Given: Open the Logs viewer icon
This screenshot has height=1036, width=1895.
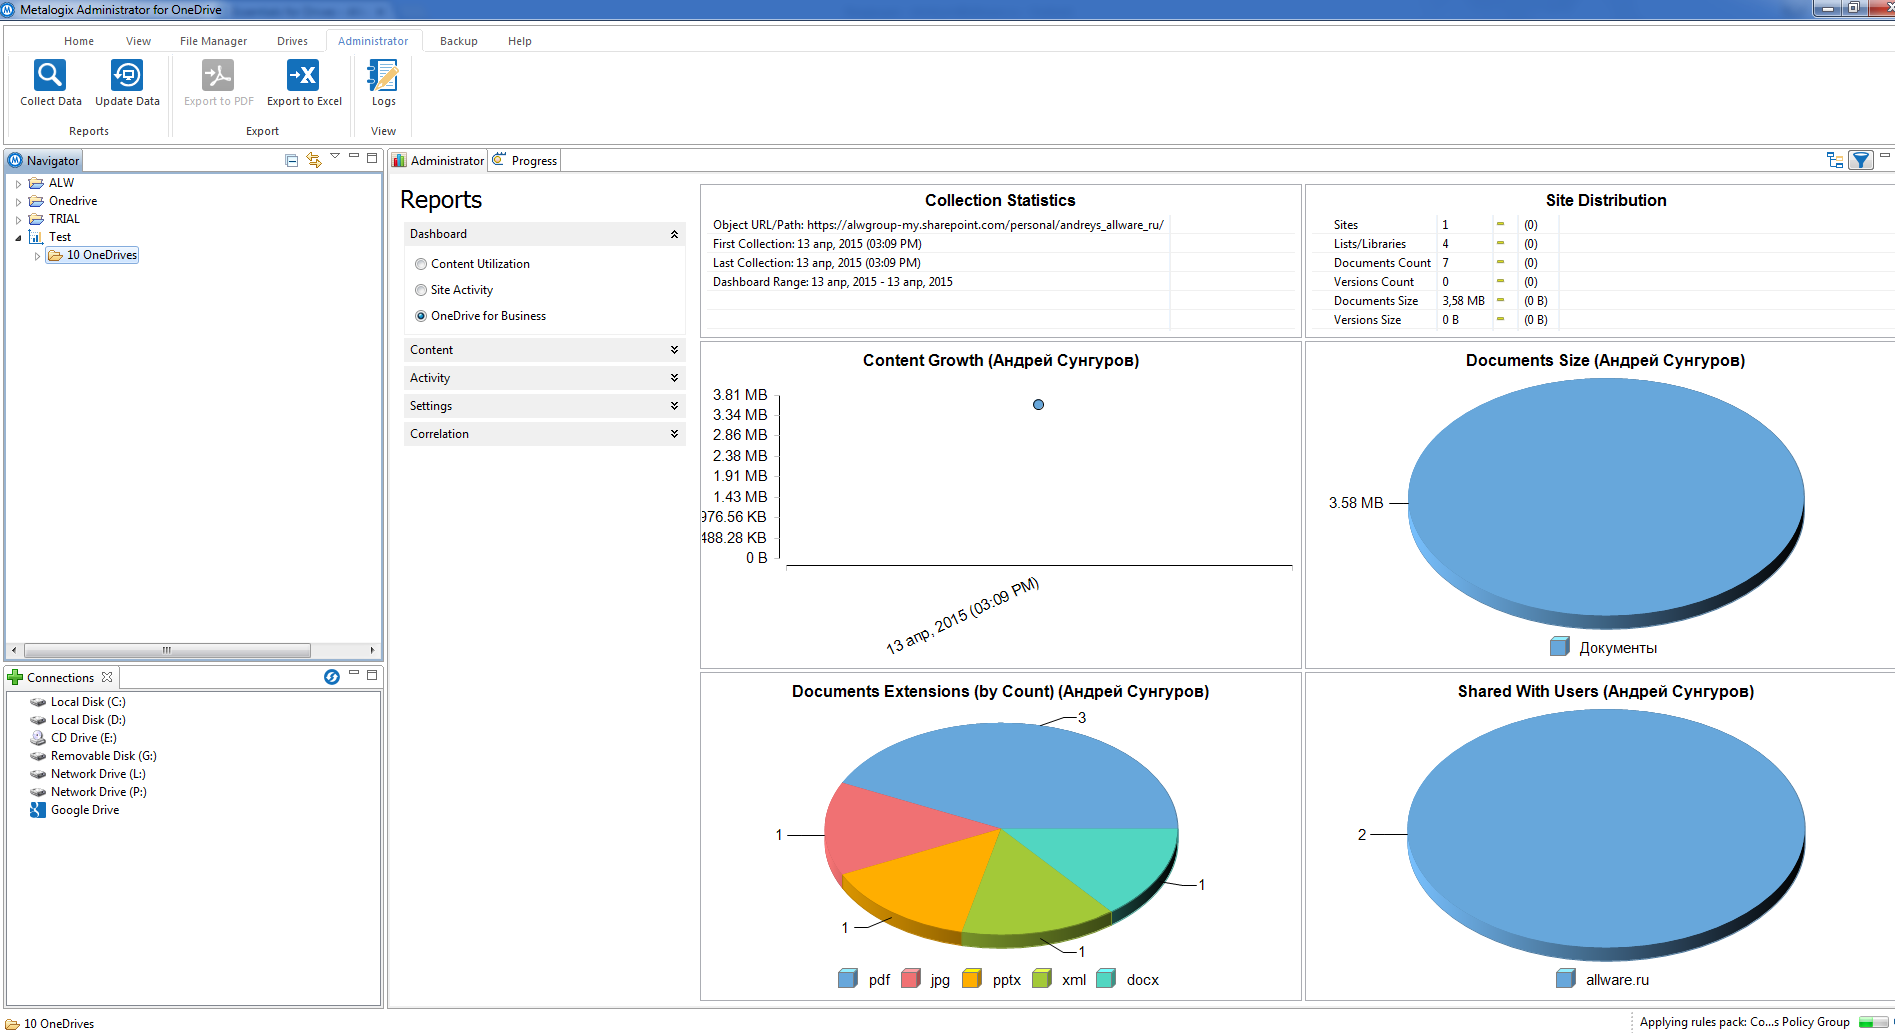Looking at the screenshot, I should [383, 75].
